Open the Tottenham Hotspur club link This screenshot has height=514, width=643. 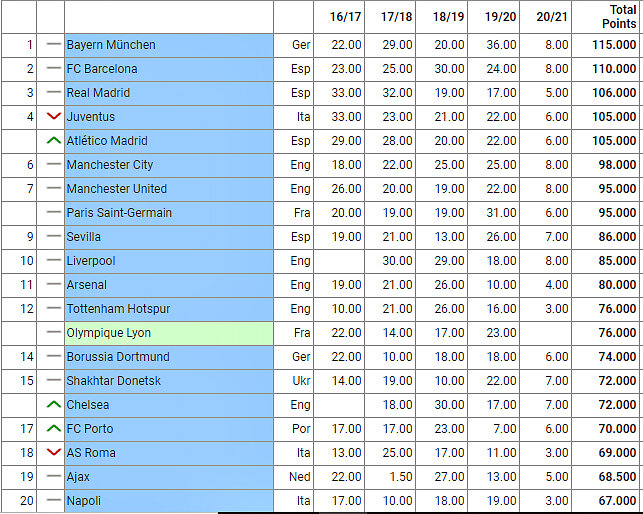pyautogui.click(x=119, y=308)
